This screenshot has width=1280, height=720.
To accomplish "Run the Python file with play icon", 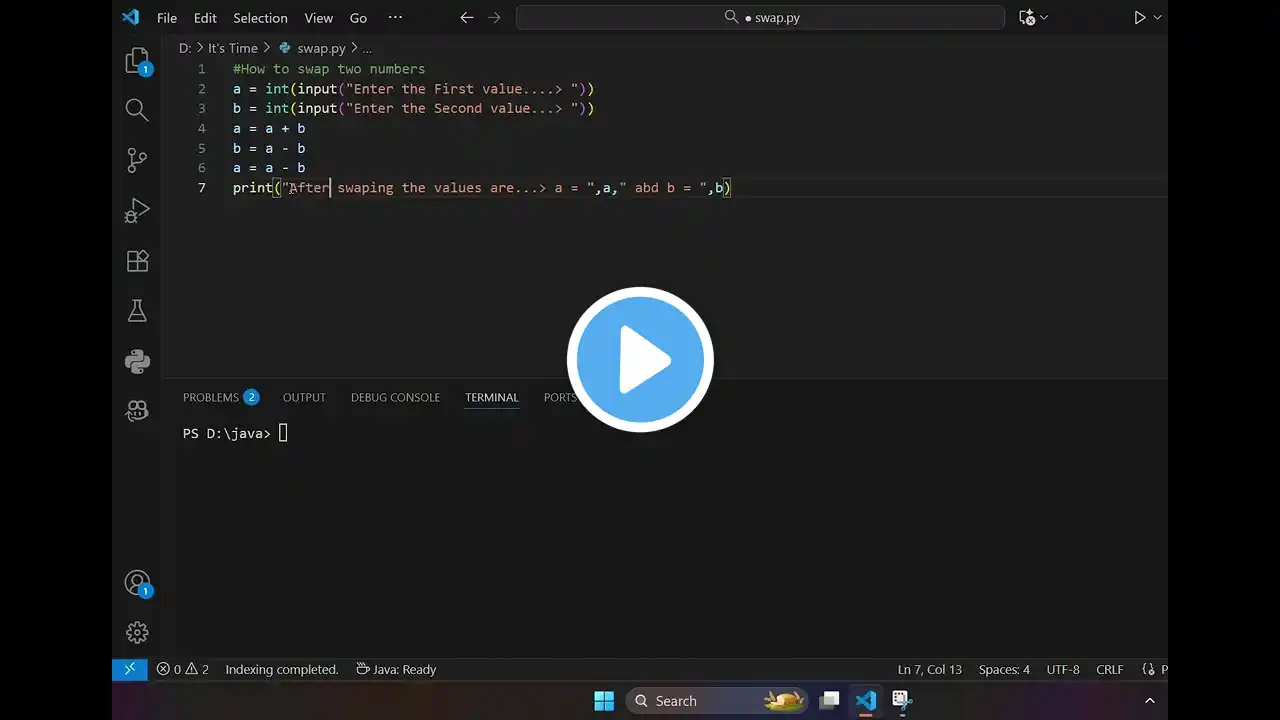I will [1139, 17].
